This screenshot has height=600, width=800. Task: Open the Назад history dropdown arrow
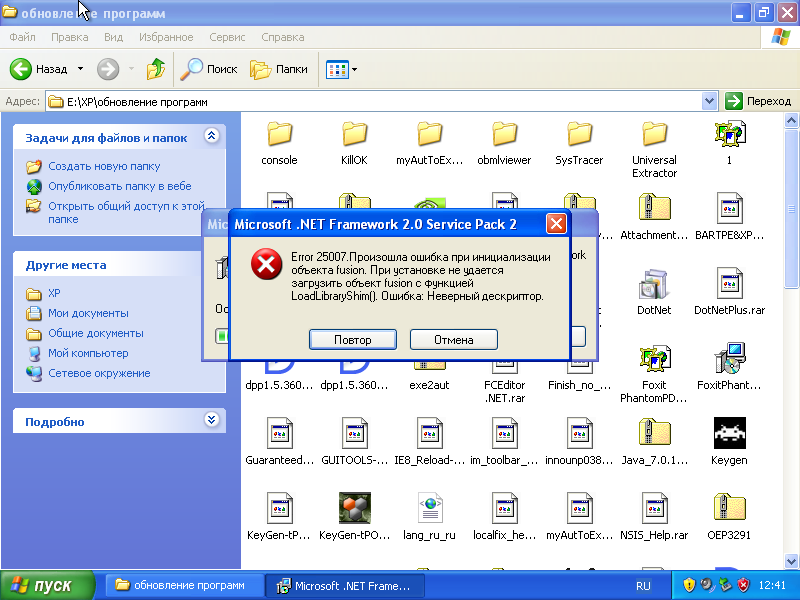click(81, 69)
